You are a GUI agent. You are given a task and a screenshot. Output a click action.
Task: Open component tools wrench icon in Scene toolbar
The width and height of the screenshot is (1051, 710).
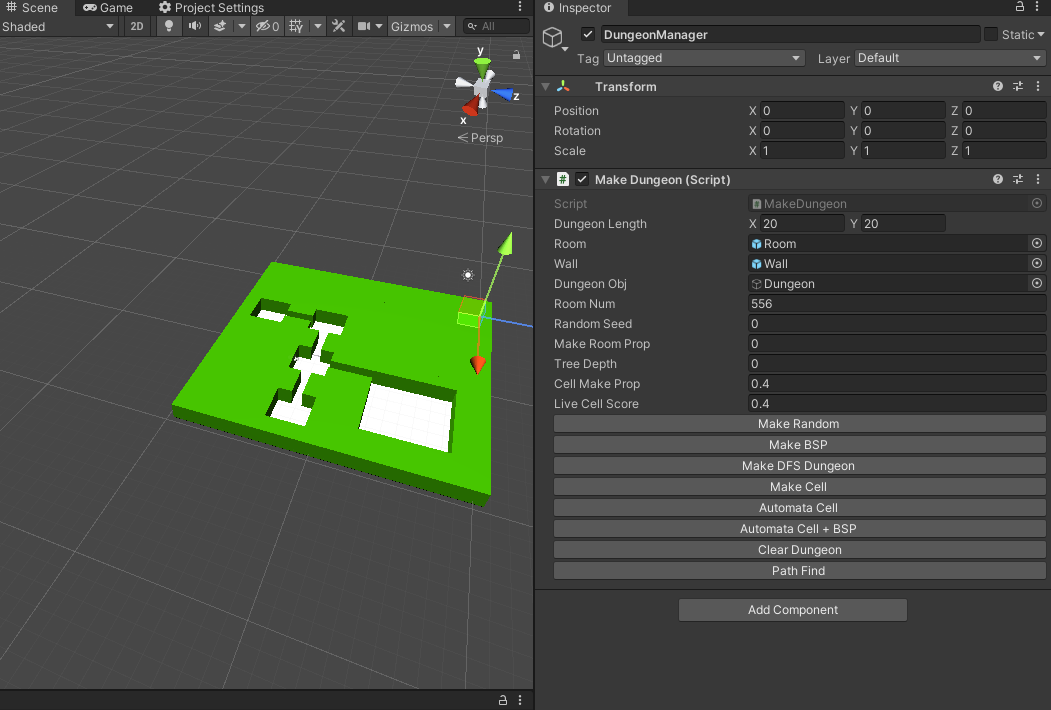[339, 26]
